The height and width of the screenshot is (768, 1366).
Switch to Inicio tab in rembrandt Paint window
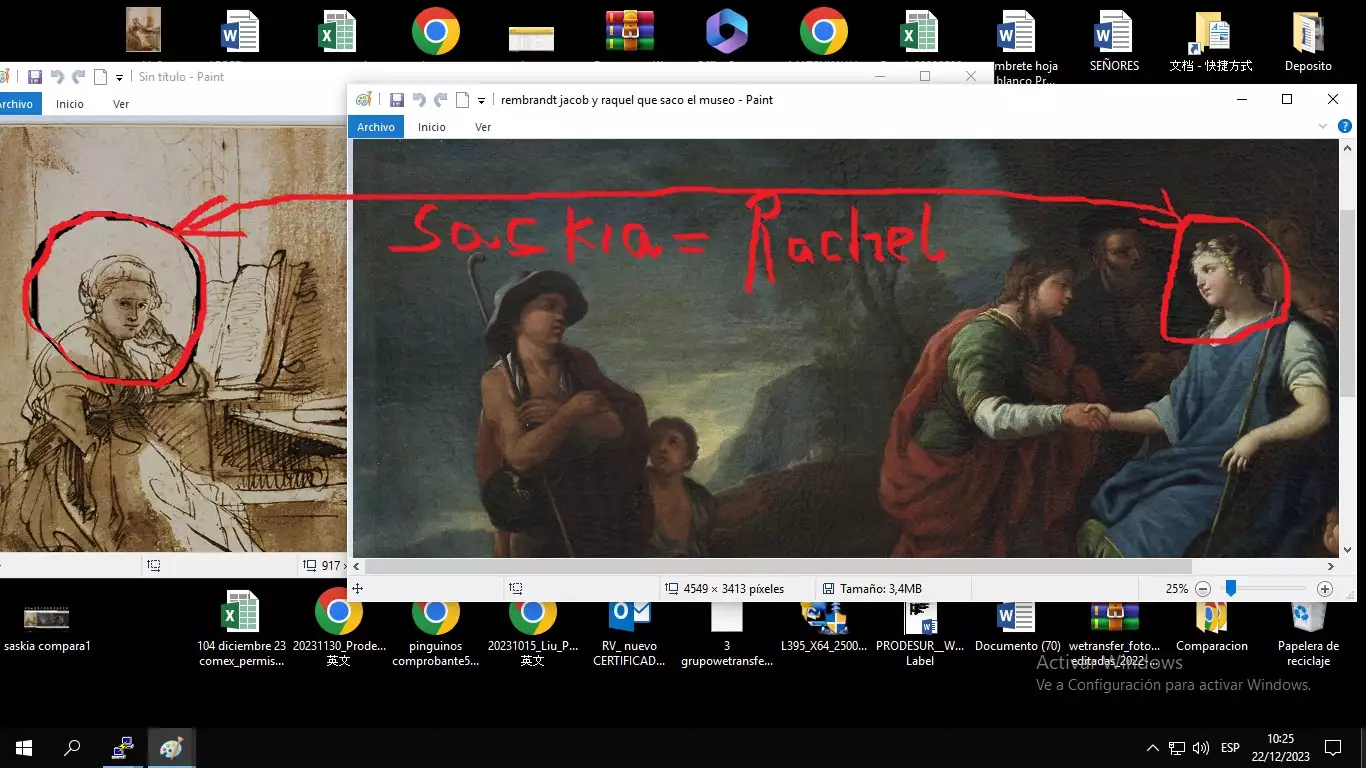[432, 127]
